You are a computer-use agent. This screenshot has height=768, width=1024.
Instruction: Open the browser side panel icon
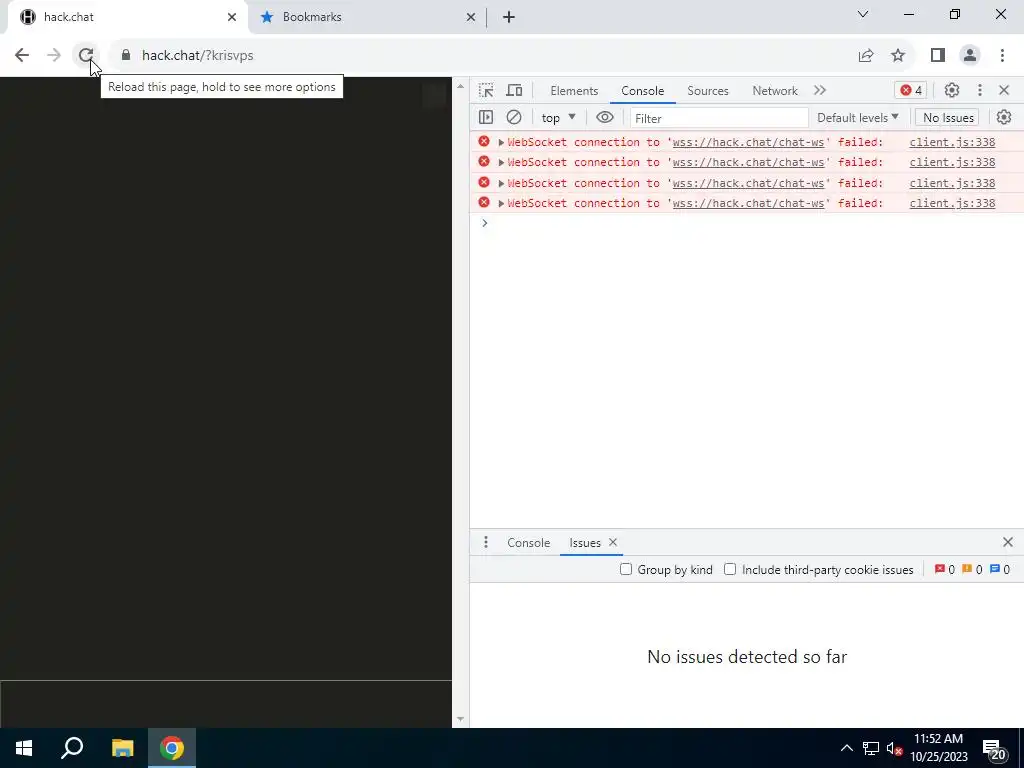click(938, 56)
